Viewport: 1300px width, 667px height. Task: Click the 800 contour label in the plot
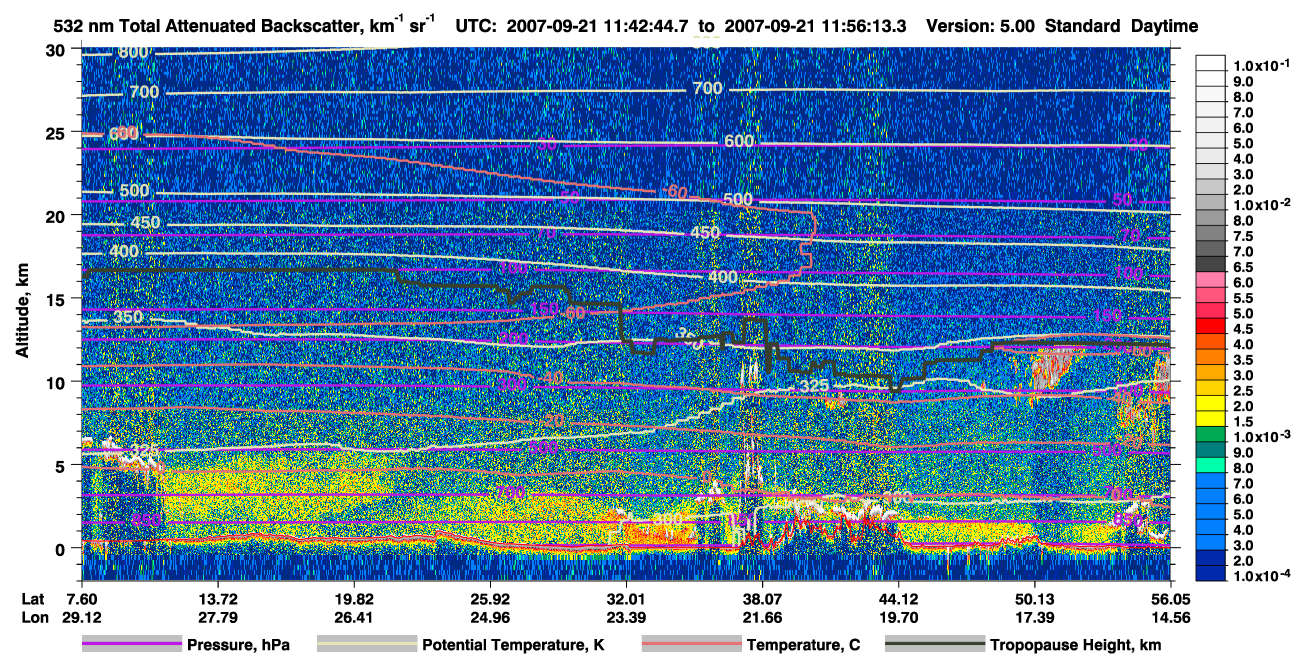pyautogui.click(x=132, y=52)
